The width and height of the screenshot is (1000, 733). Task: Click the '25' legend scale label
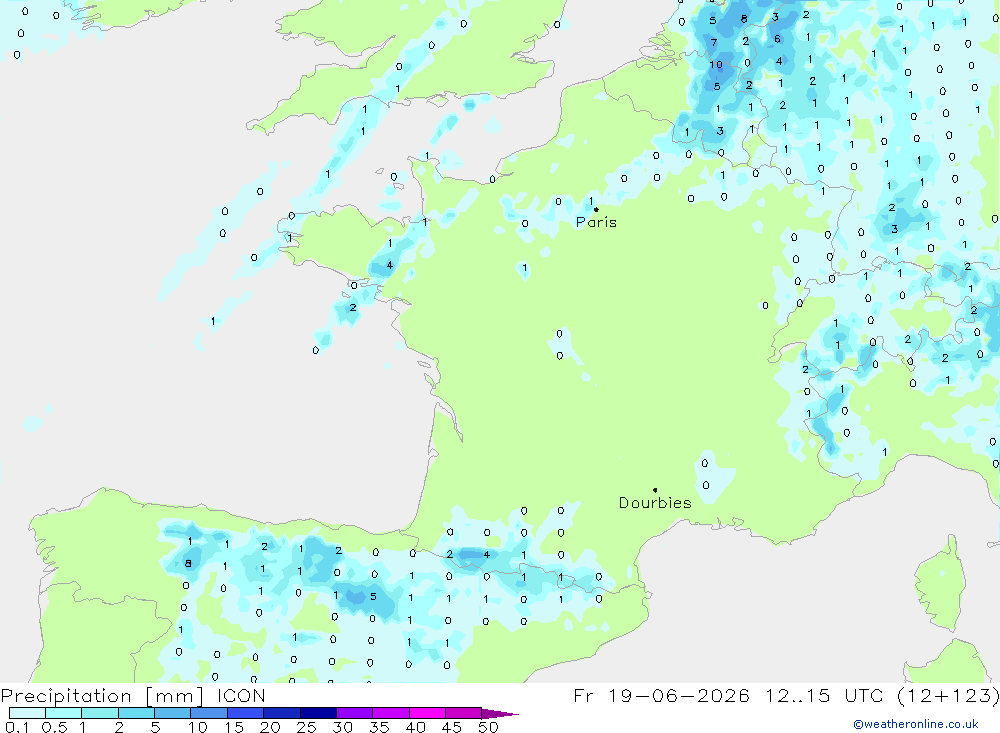307,727
